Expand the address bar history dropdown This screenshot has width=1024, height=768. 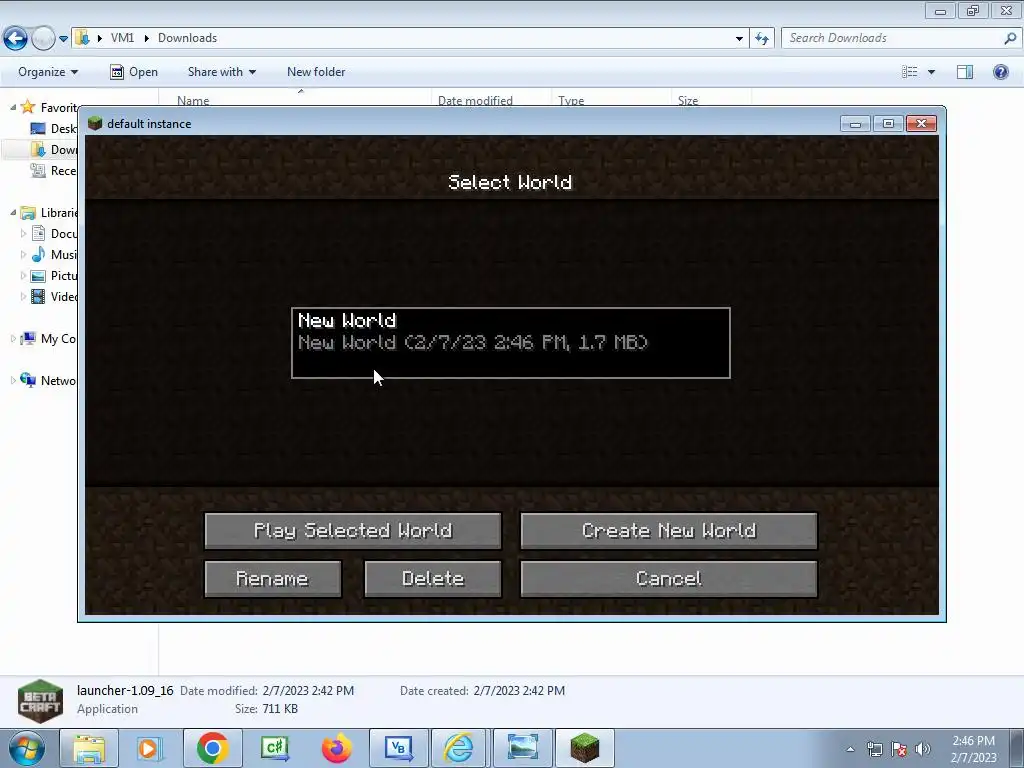point(739,39)
